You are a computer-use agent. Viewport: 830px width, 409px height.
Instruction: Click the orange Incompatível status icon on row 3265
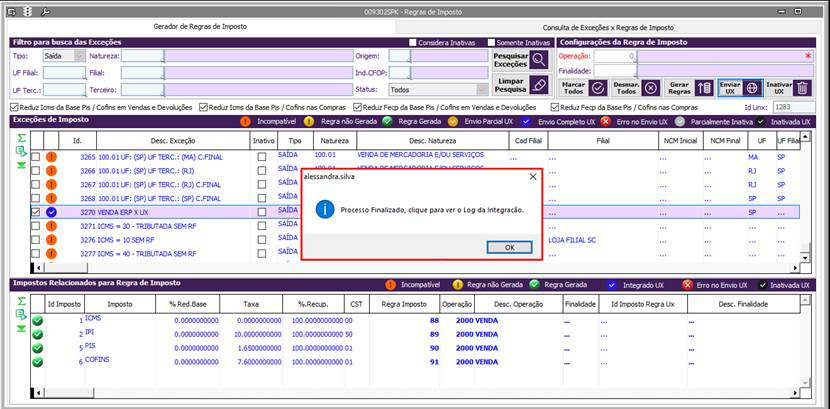coord(51,157)
